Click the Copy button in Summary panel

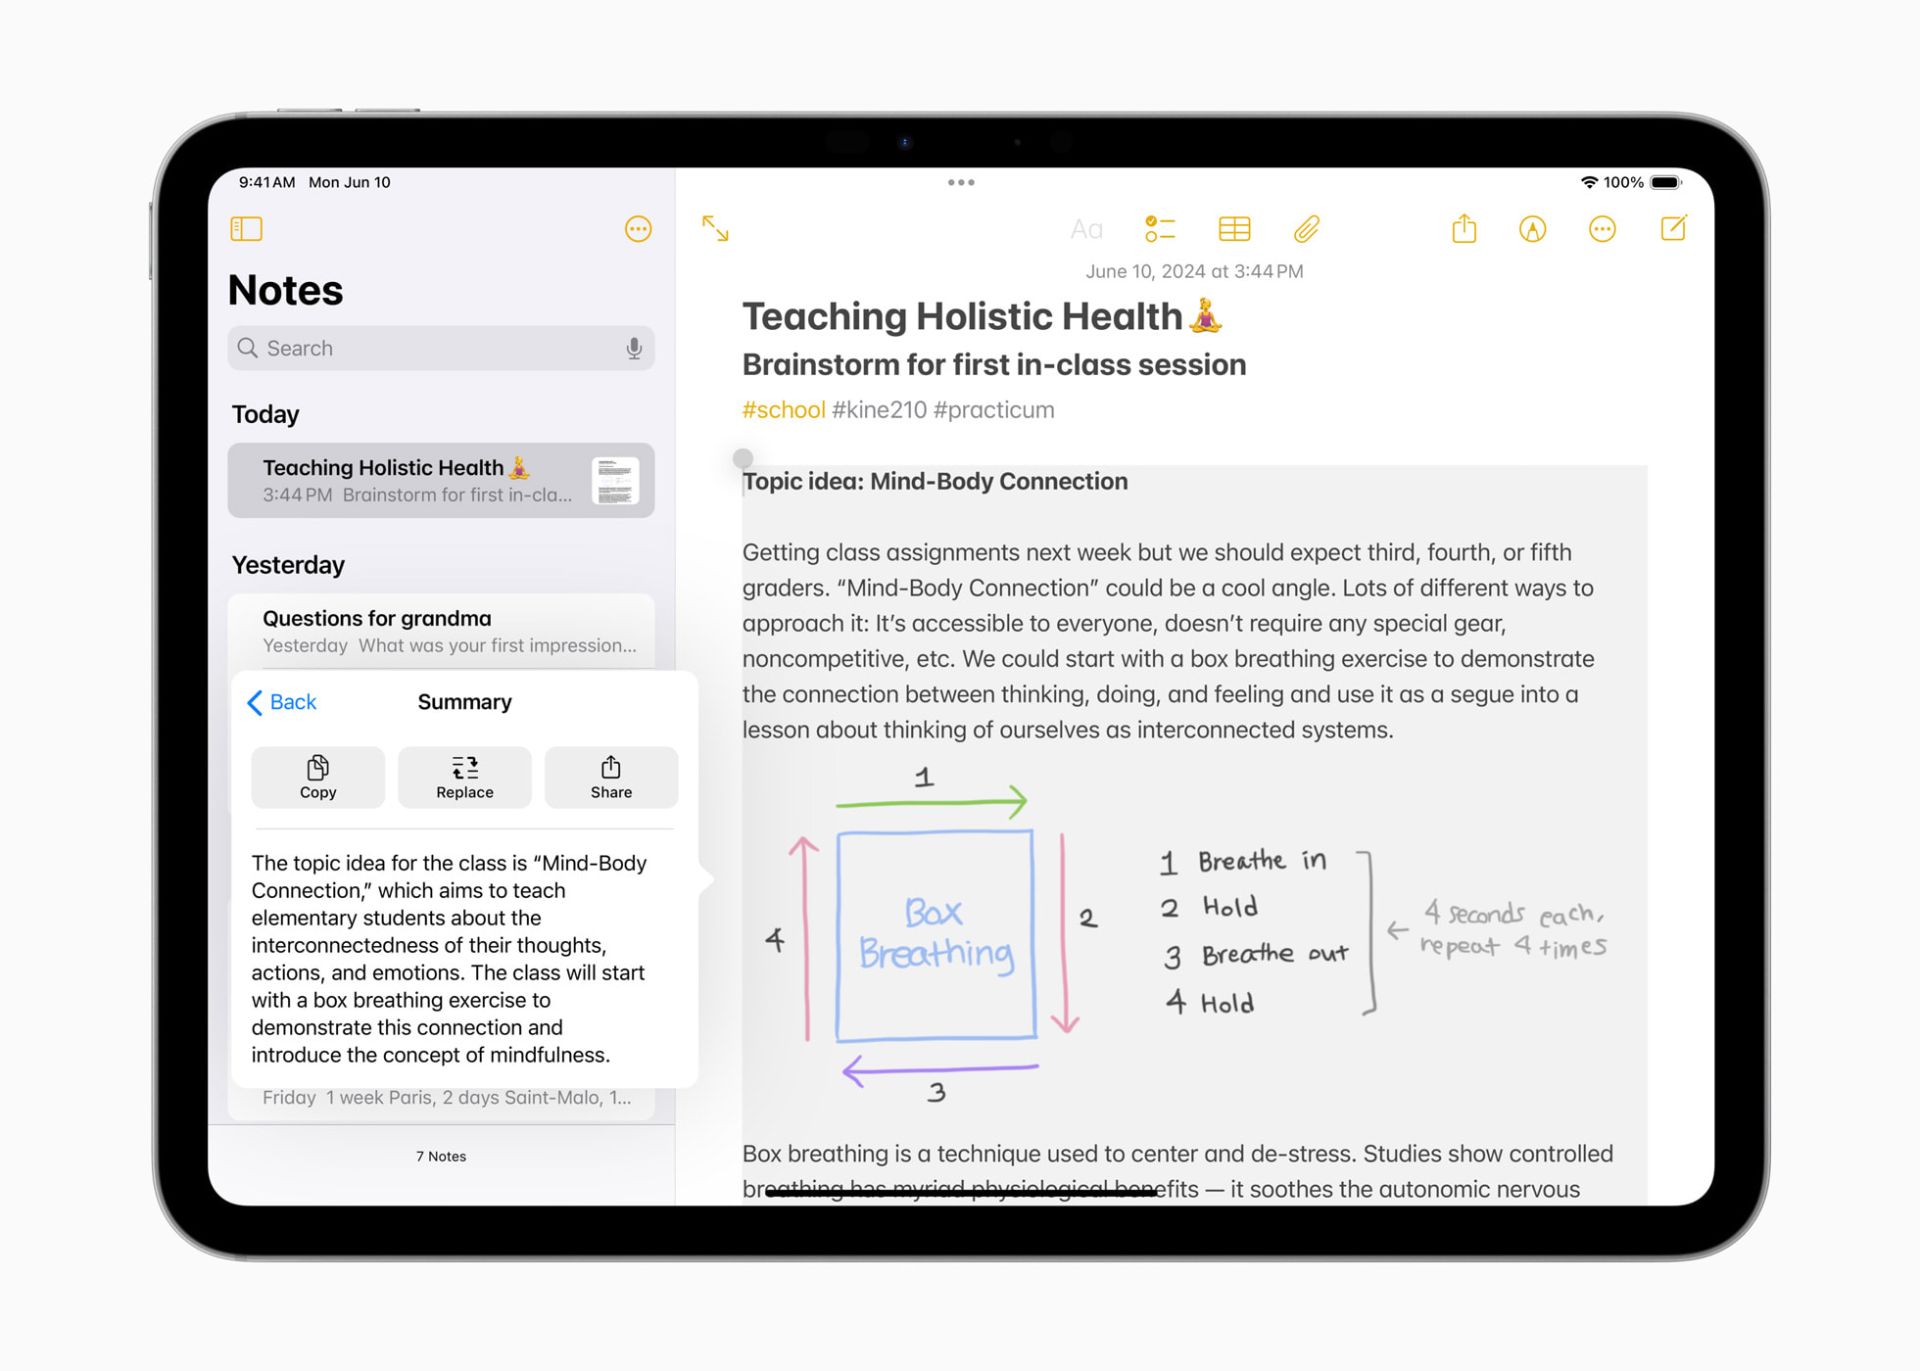click(x=316, y=775)
